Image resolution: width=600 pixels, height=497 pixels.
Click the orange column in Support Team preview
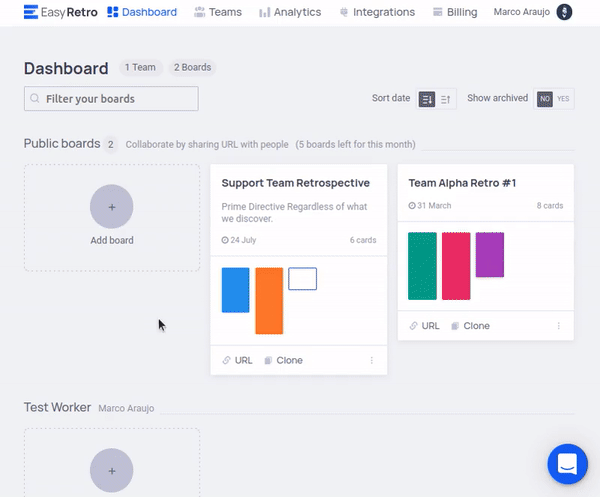[269, 300]
